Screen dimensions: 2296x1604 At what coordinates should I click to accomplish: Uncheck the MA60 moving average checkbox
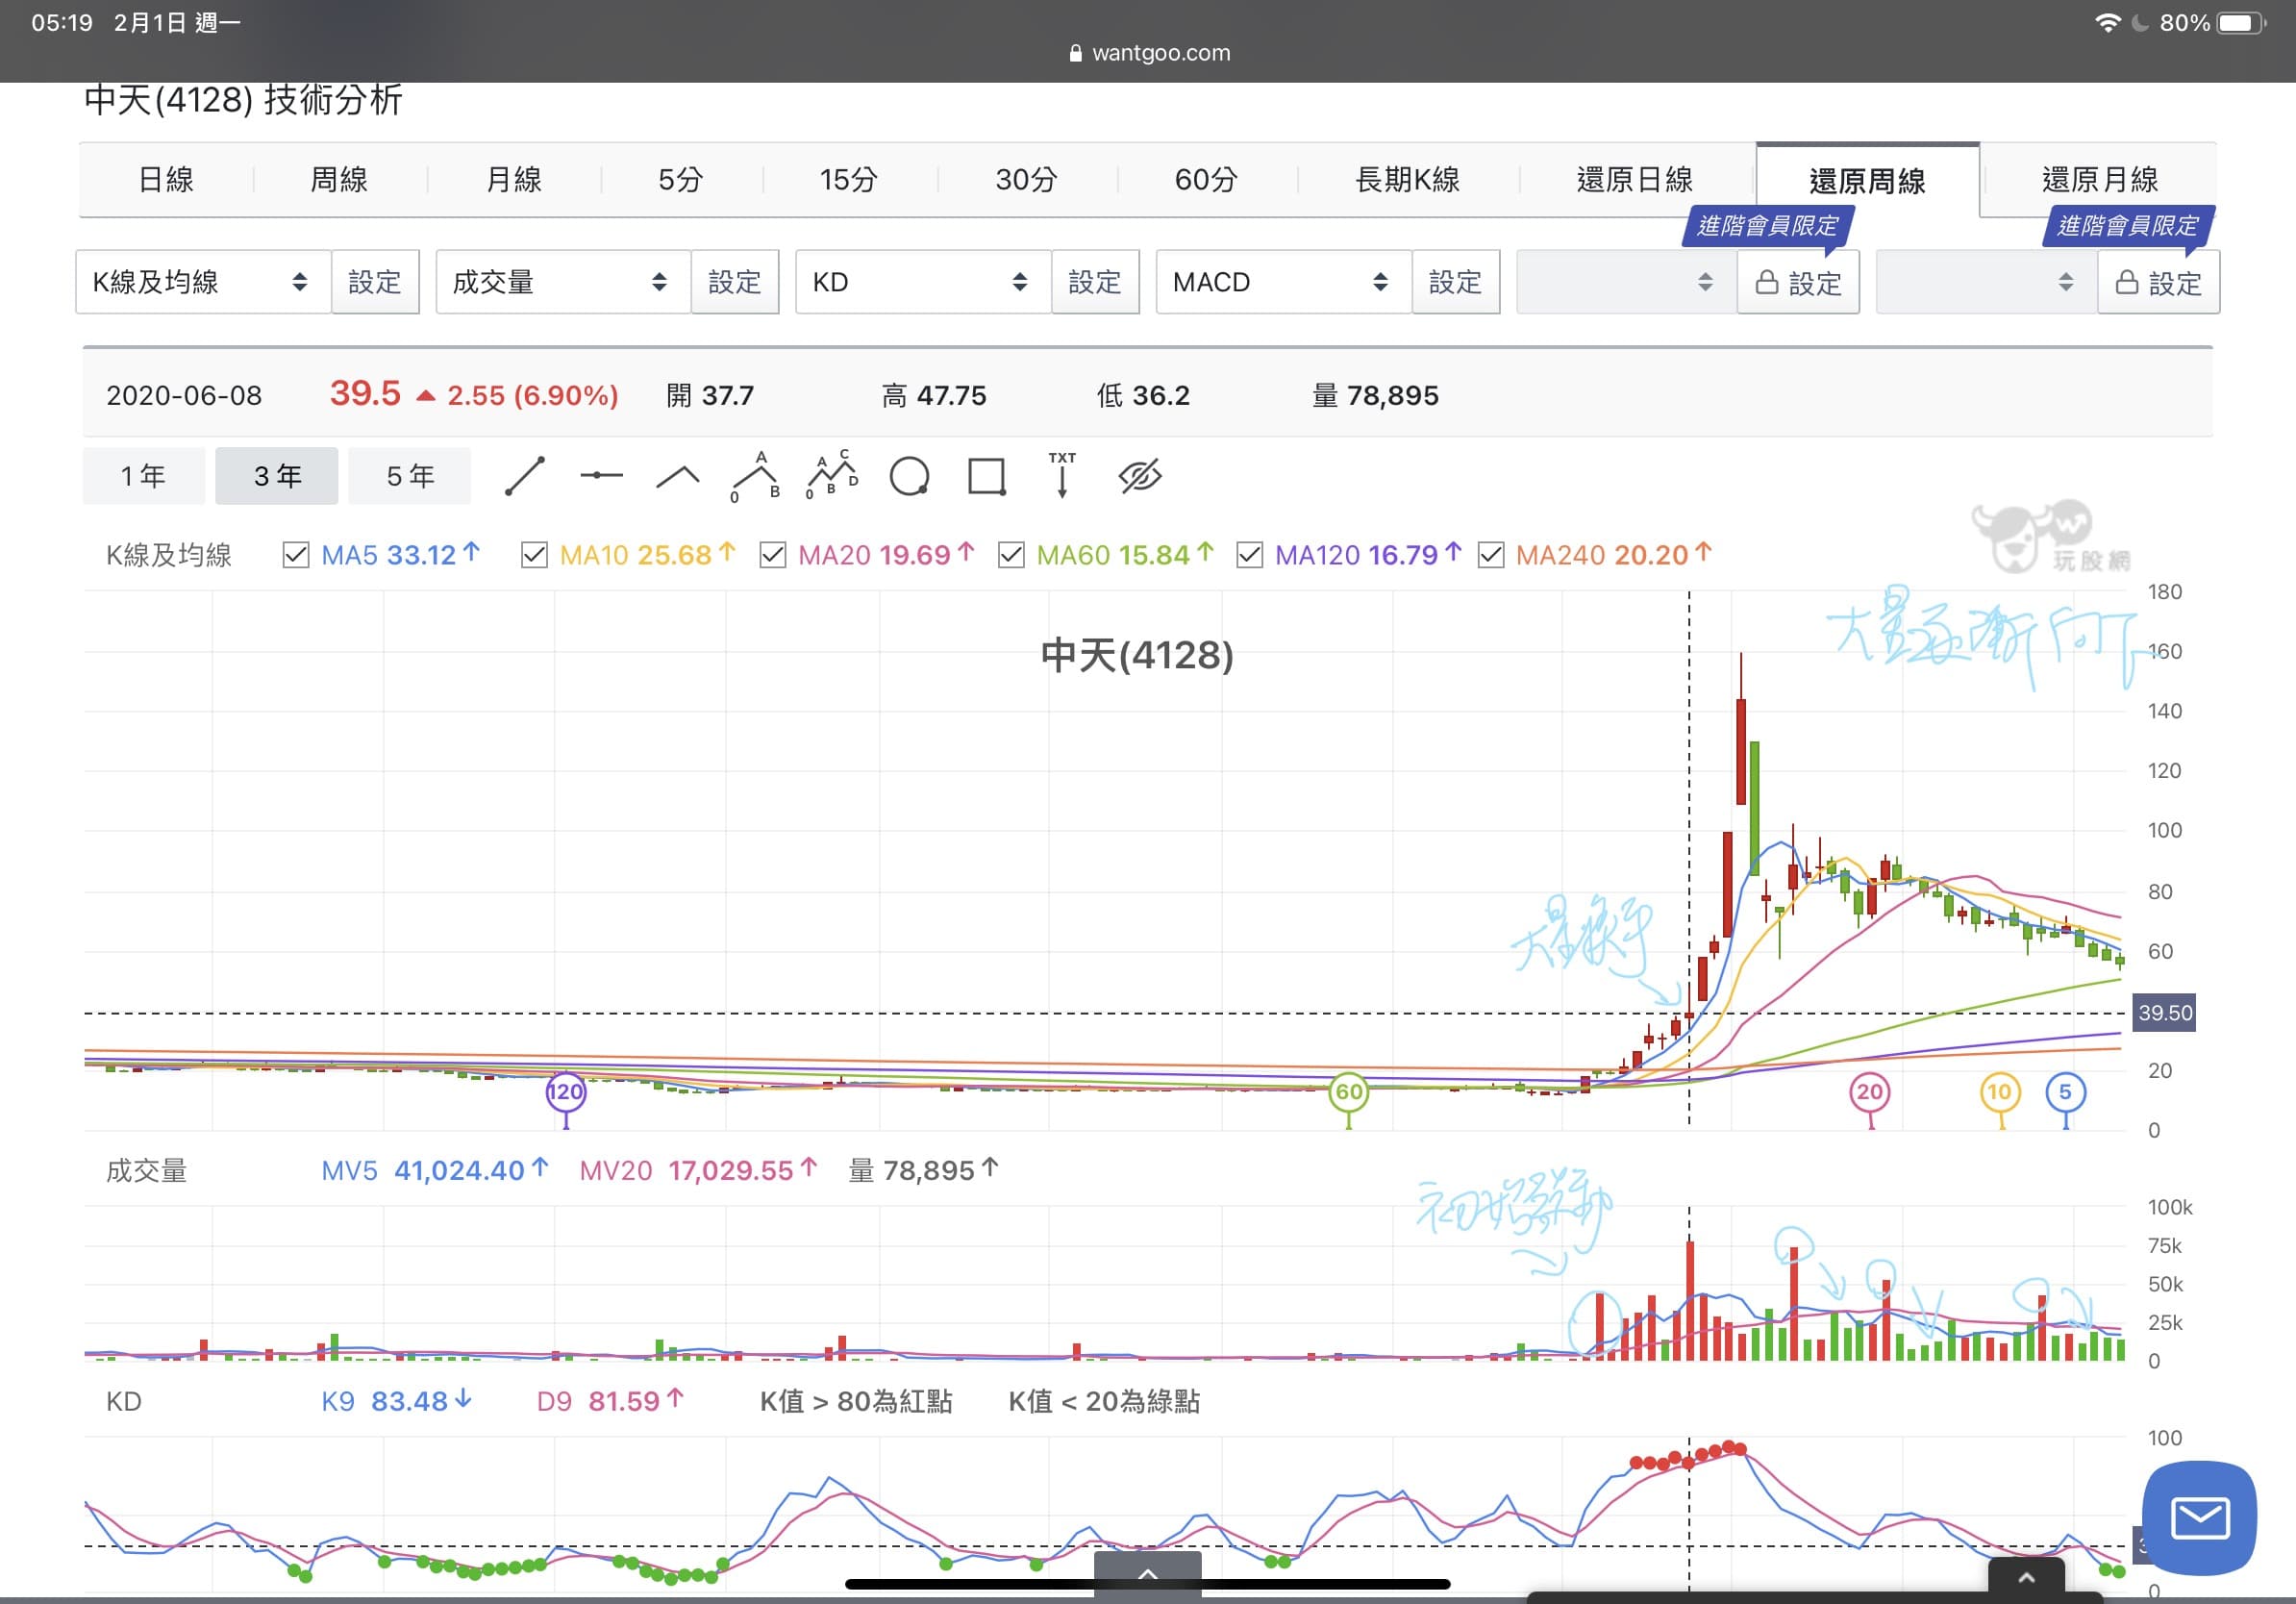[1011, 555]
